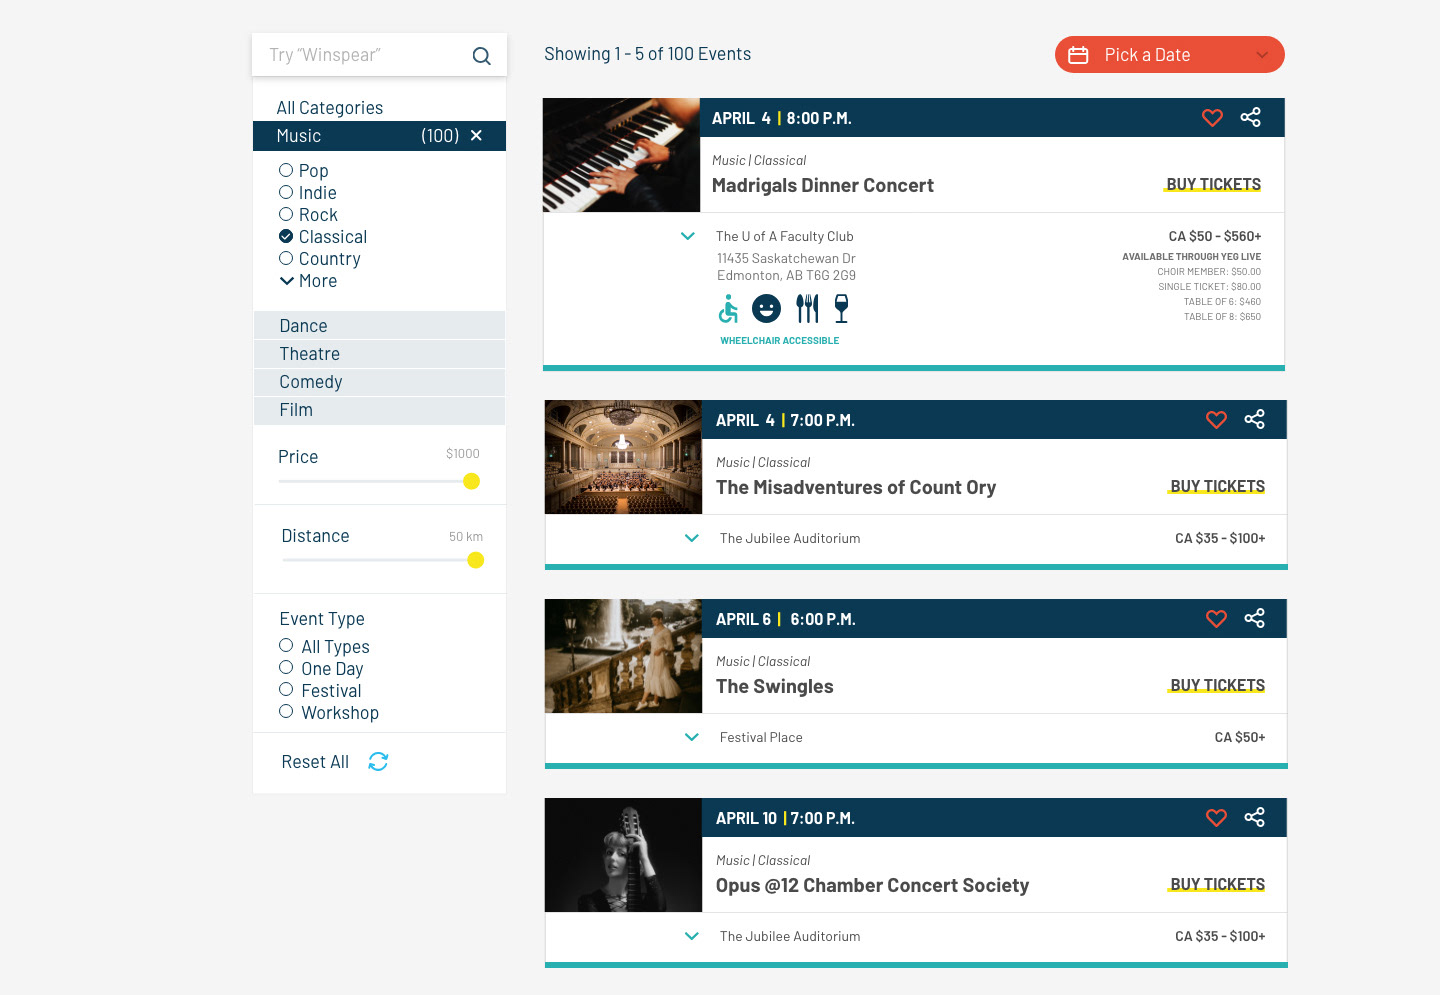Buy tickets for Opus @12 Chamber Concert Society
Viewport: 1440px width, 995px height.
(x=1217, y=884)
